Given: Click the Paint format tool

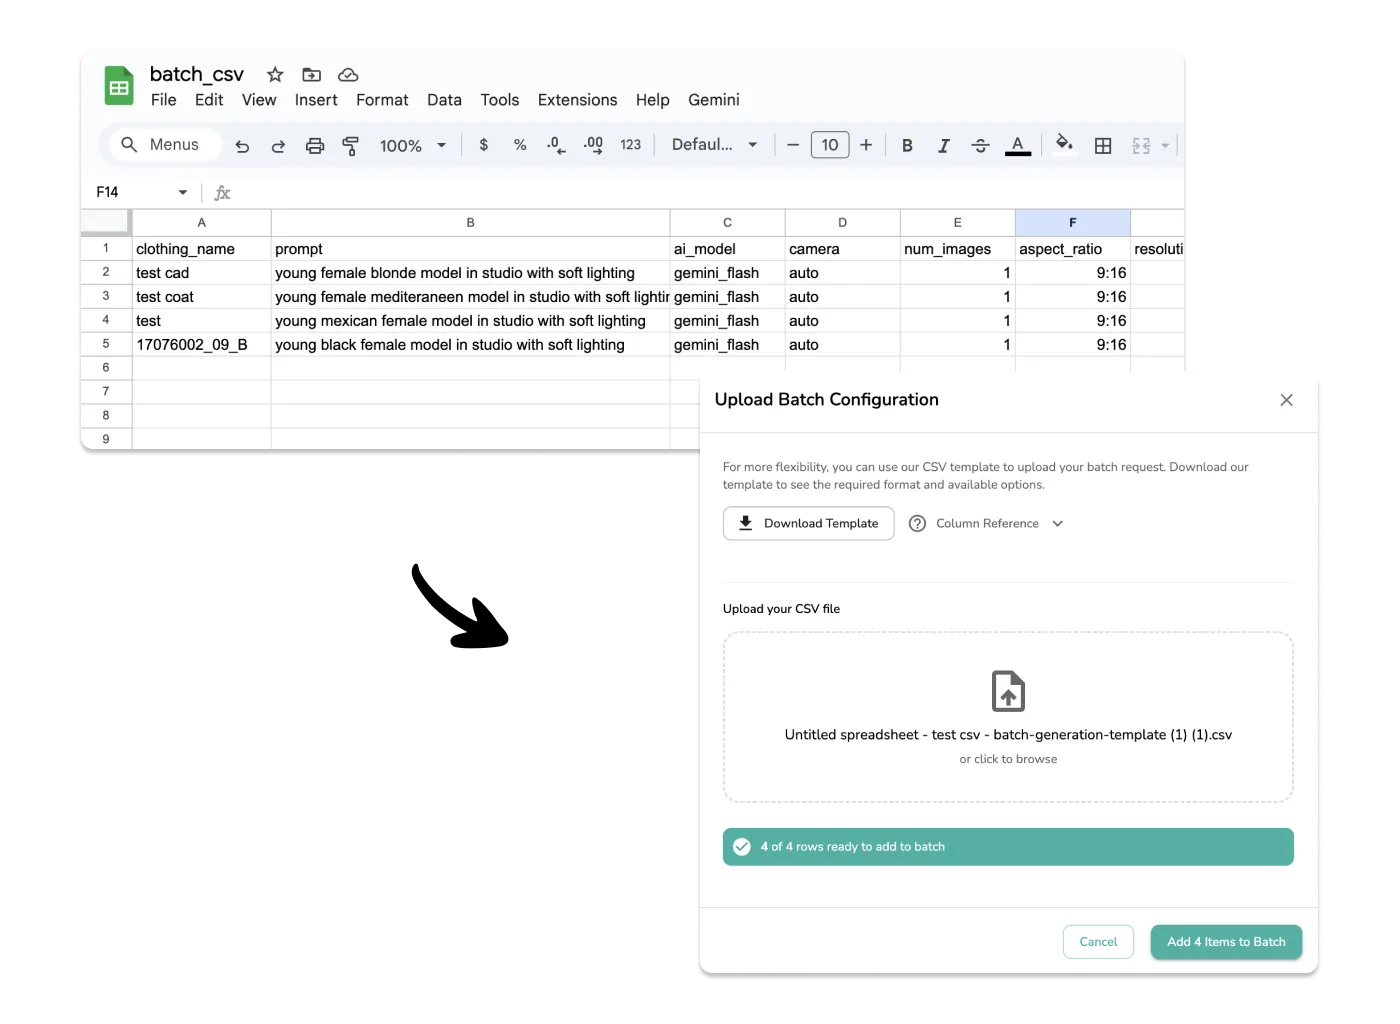Looking at the screenshot, I should tap(350, 145).
